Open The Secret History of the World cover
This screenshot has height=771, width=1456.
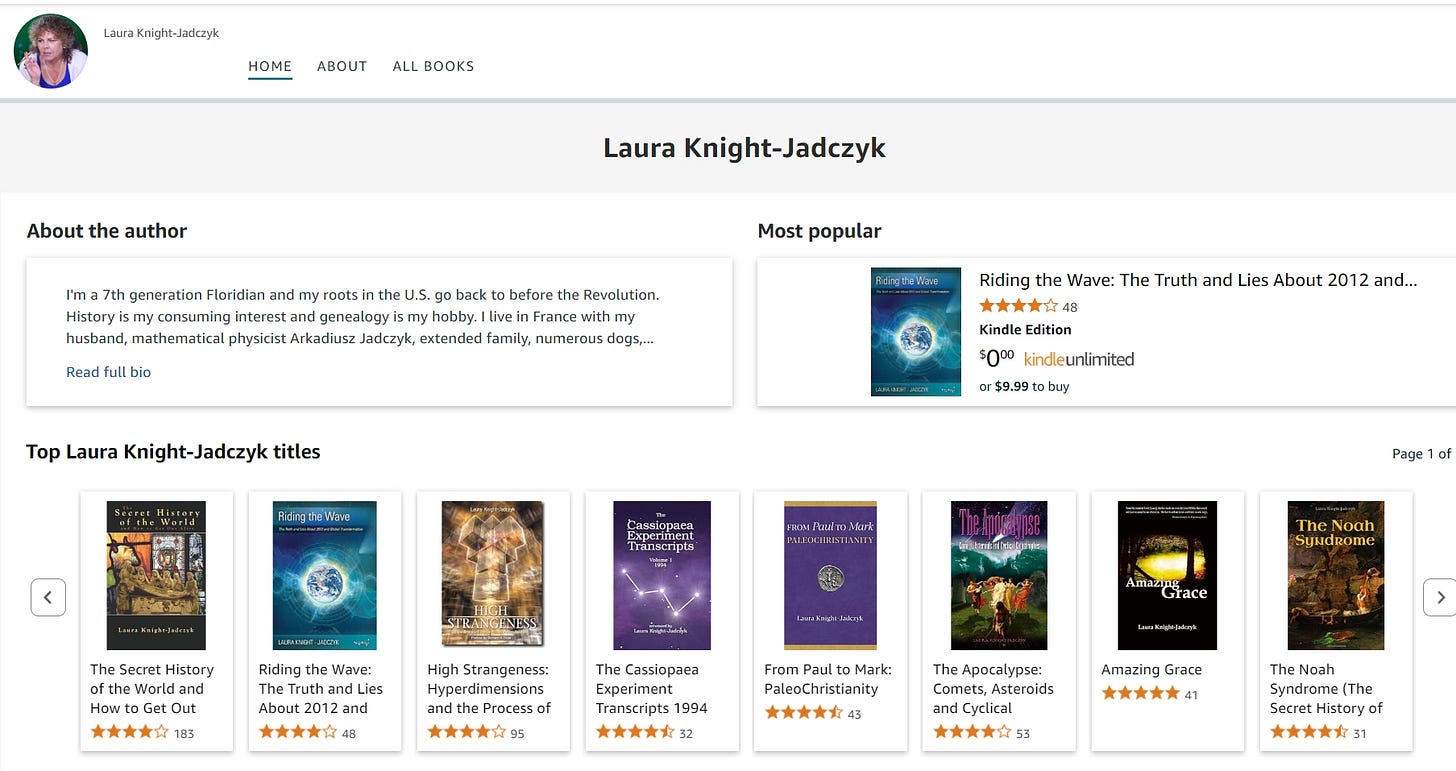[x=156, y=575]
